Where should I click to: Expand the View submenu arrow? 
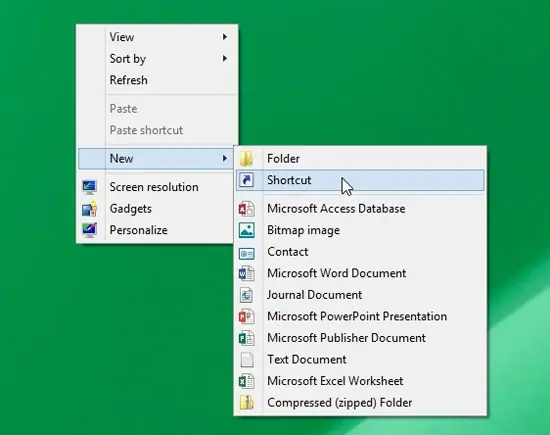tap(224, 36)
